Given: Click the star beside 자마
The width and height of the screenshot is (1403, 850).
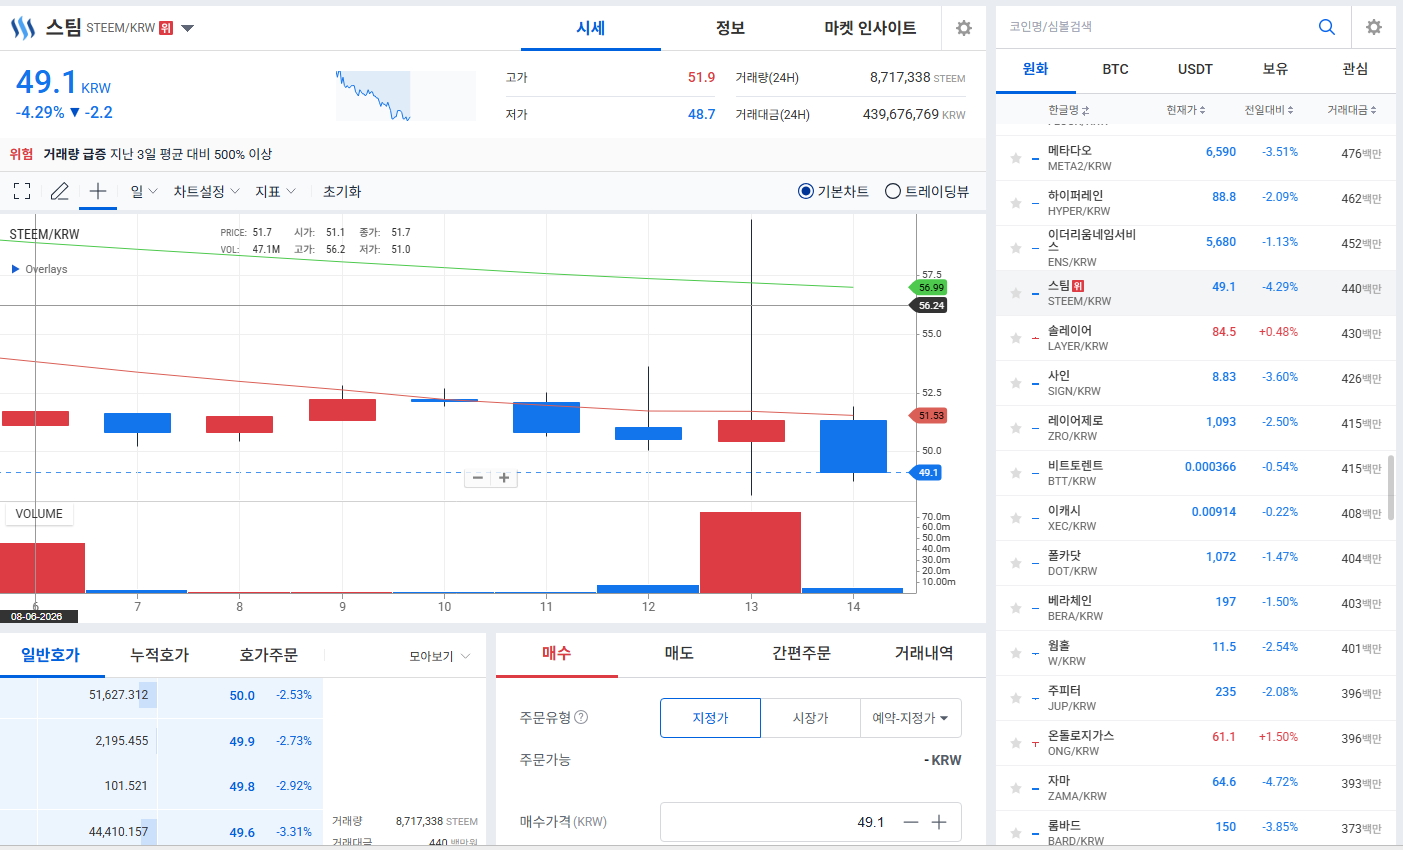Looking at the screenshot, I should 1016,788.
